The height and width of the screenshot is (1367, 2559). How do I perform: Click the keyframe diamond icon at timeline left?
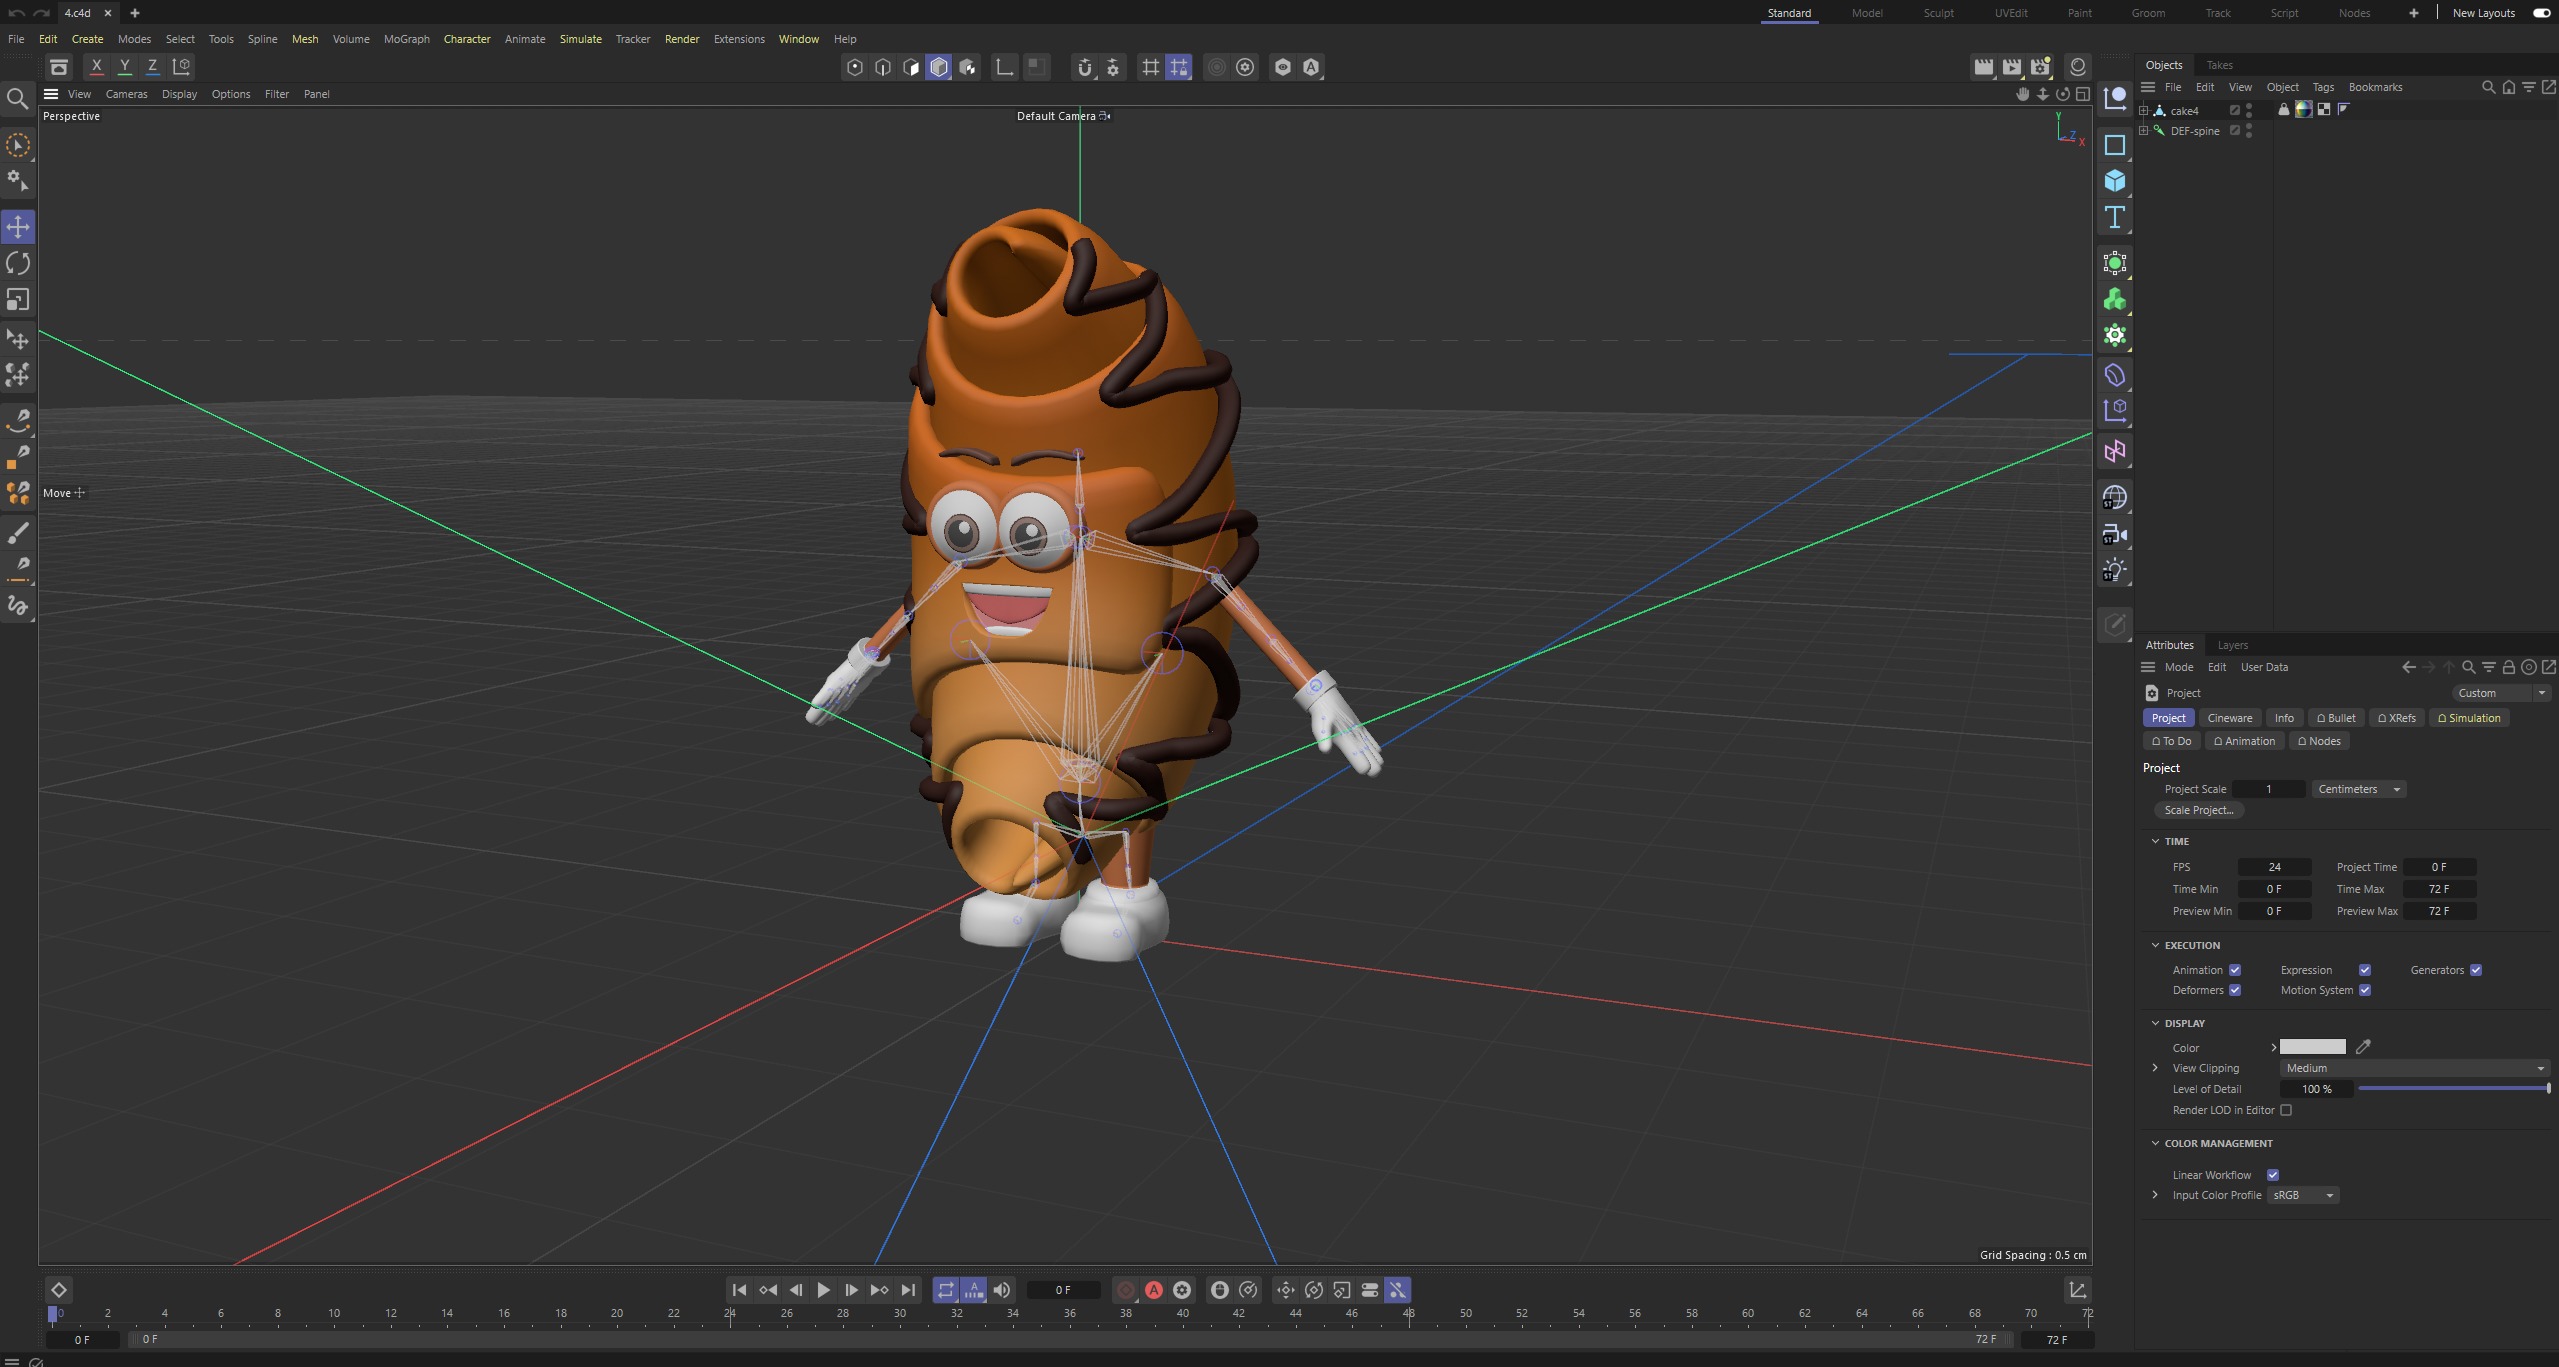pos(58,1290)
